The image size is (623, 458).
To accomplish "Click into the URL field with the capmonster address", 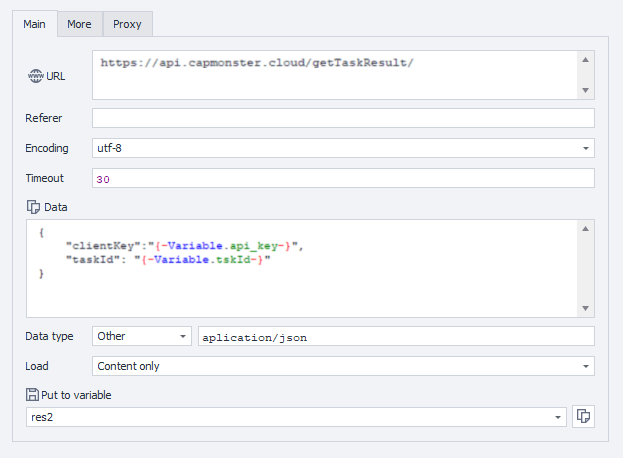I will pyautogui.click(x=335, y=76).
